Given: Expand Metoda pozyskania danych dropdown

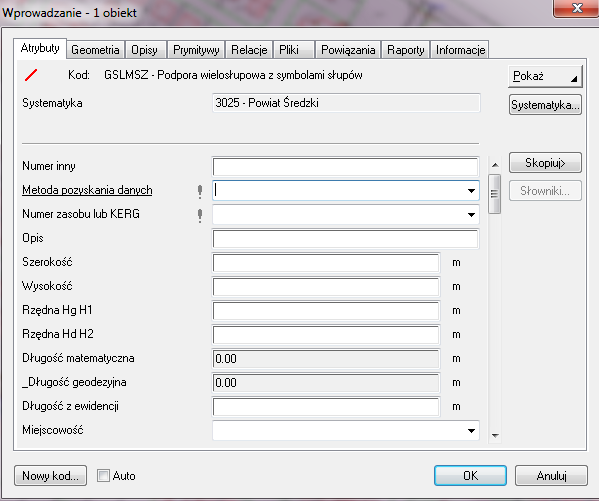Looking at the screenshot, I should (x=471, y=191).
